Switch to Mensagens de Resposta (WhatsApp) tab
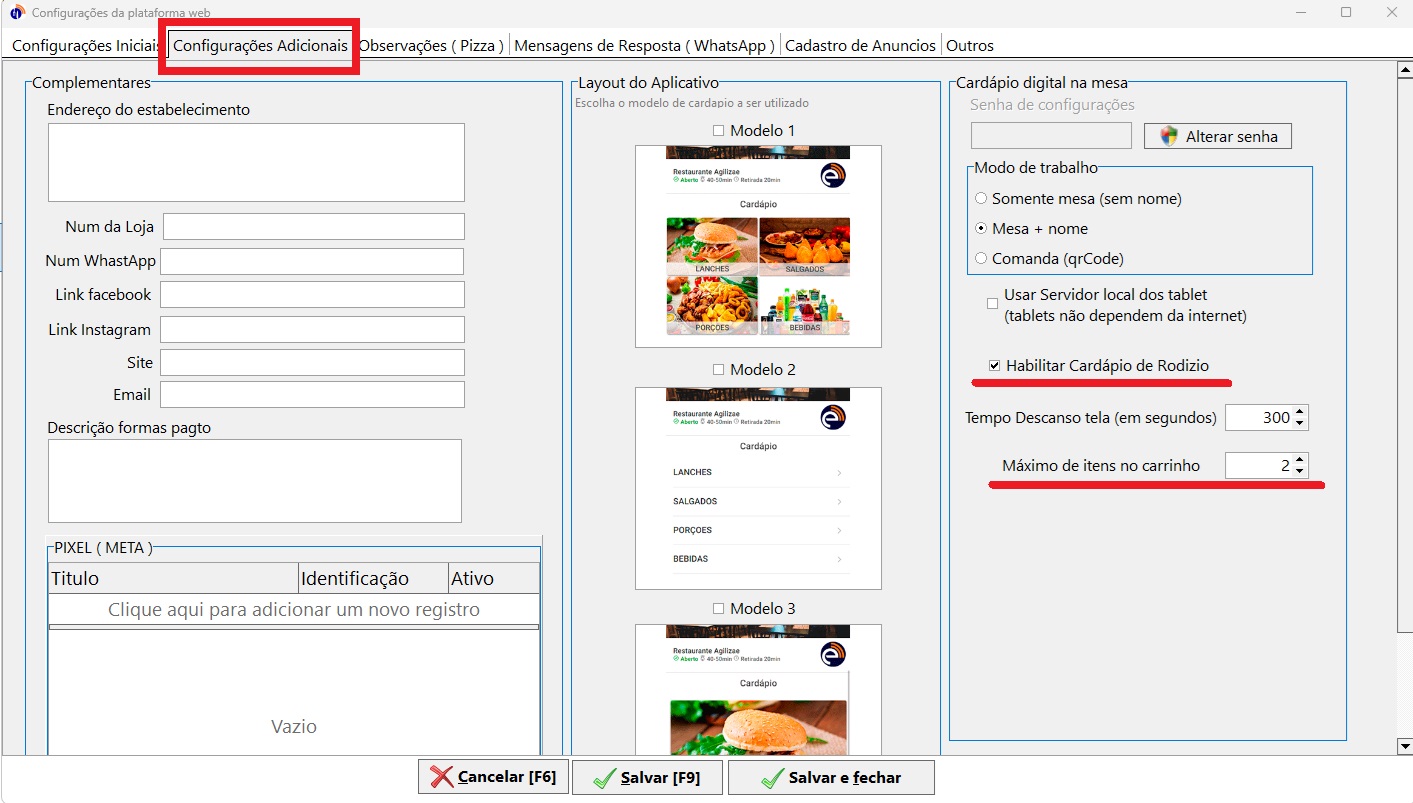This screenshot has width=1413, height=803. pyautogui.click(x=644, y=46)
